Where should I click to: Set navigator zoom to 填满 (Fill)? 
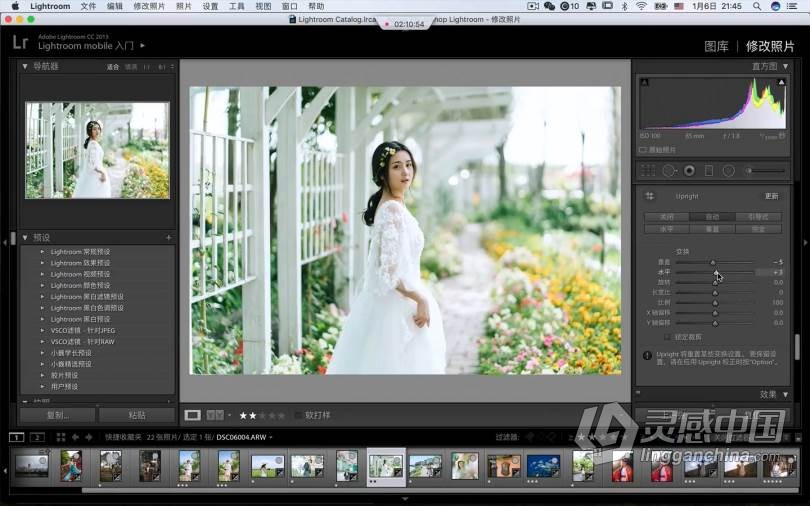click(131, 67)
